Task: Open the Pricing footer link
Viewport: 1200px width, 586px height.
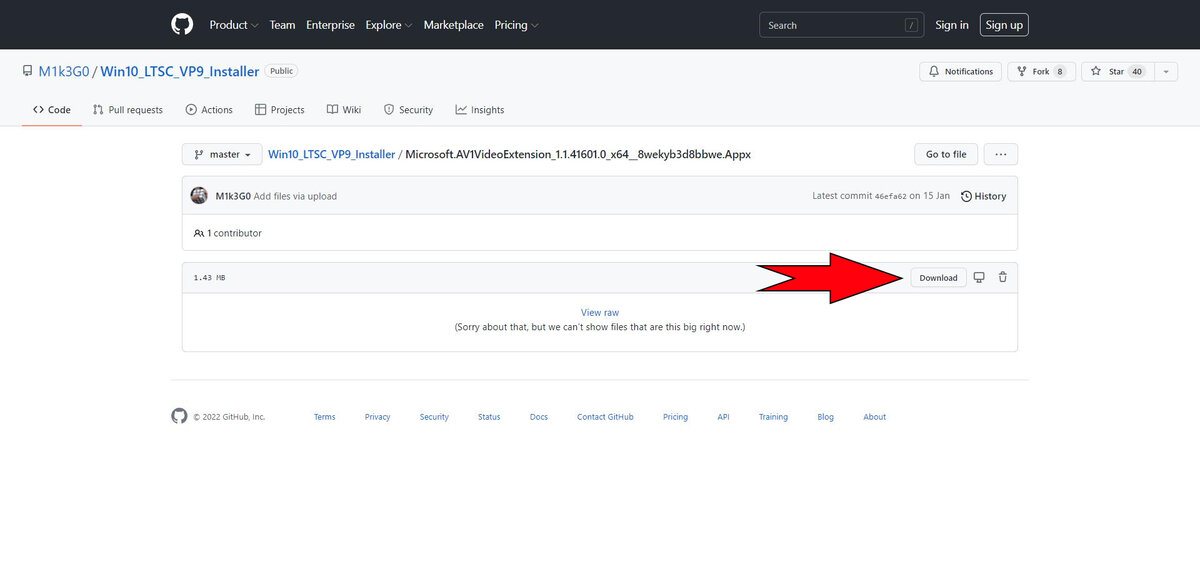Action: [x=675, y=417]
